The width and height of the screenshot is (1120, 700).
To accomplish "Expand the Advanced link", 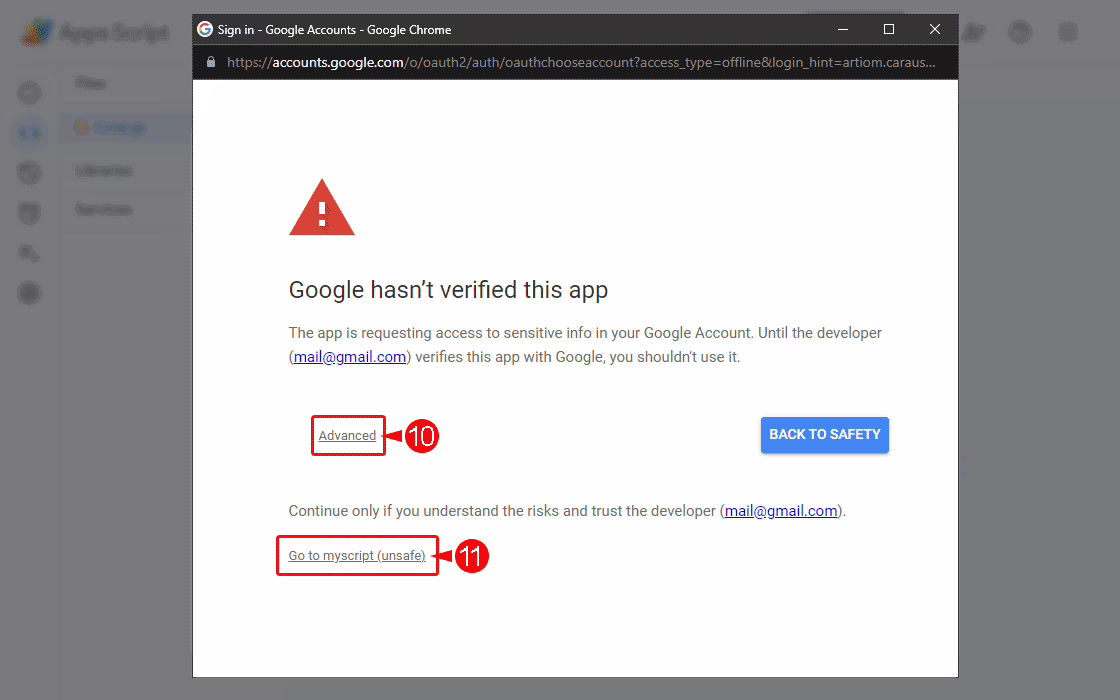I will click(347, 436).
